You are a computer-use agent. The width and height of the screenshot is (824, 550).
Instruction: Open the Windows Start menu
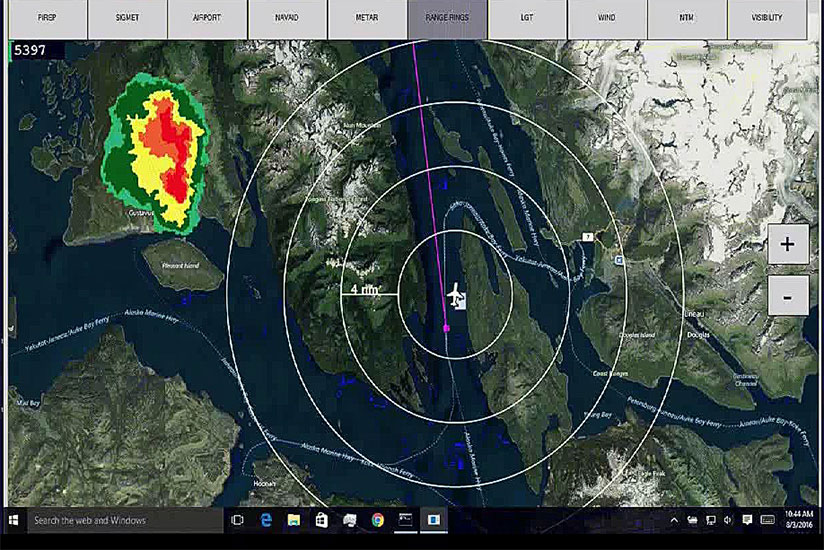point(14,520)
